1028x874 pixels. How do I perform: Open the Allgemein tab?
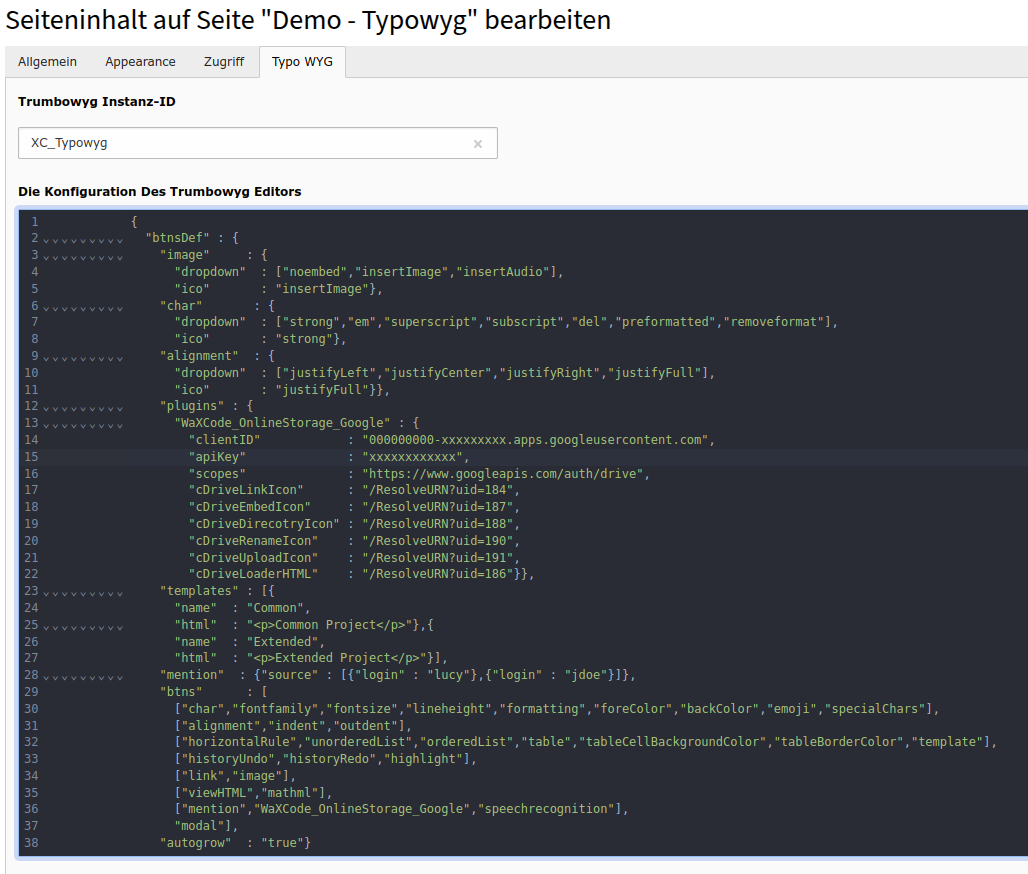[47, 62]
